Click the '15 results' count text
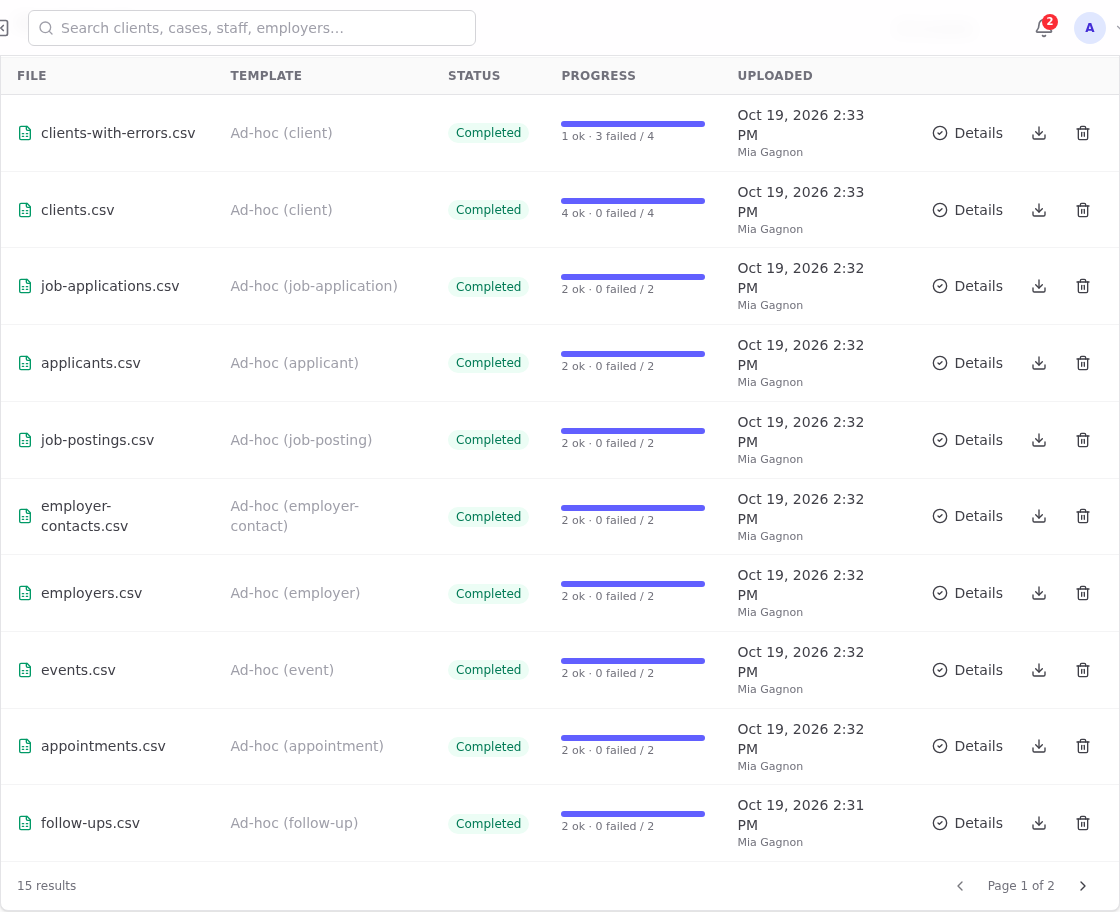 [x=46, y=886]
